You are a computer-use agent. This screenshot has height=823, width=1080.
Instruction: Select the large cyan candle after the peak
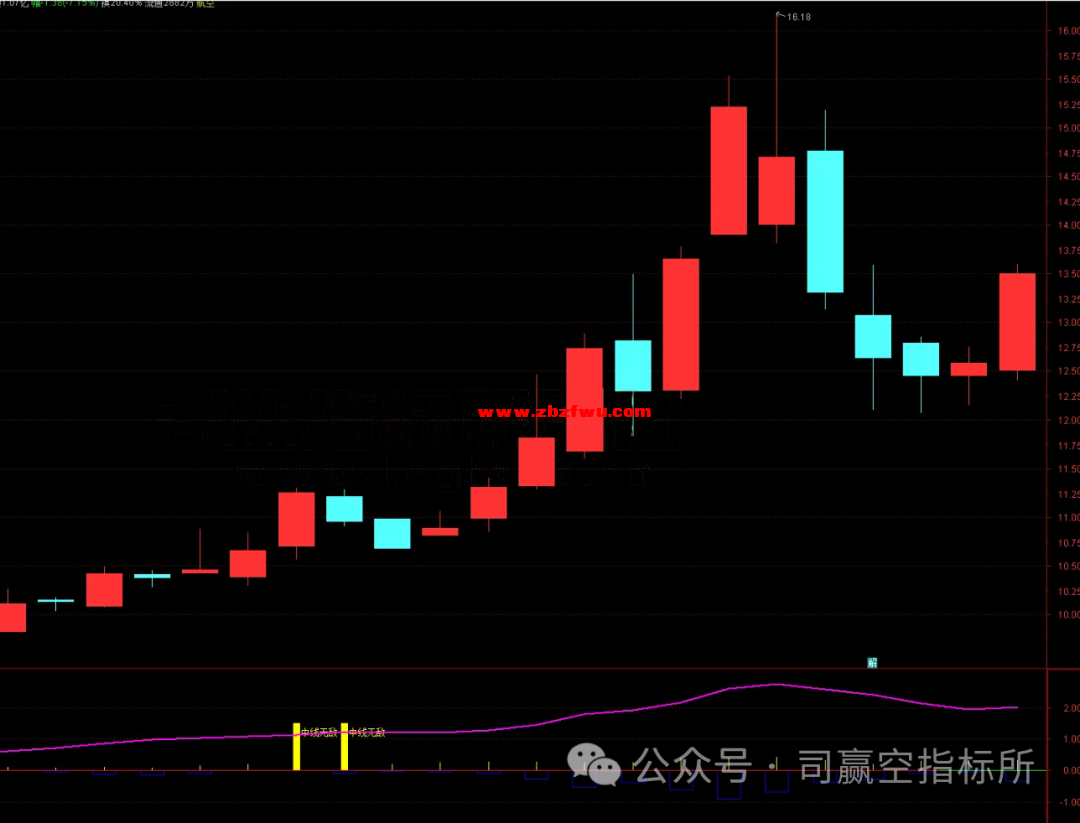825,221
